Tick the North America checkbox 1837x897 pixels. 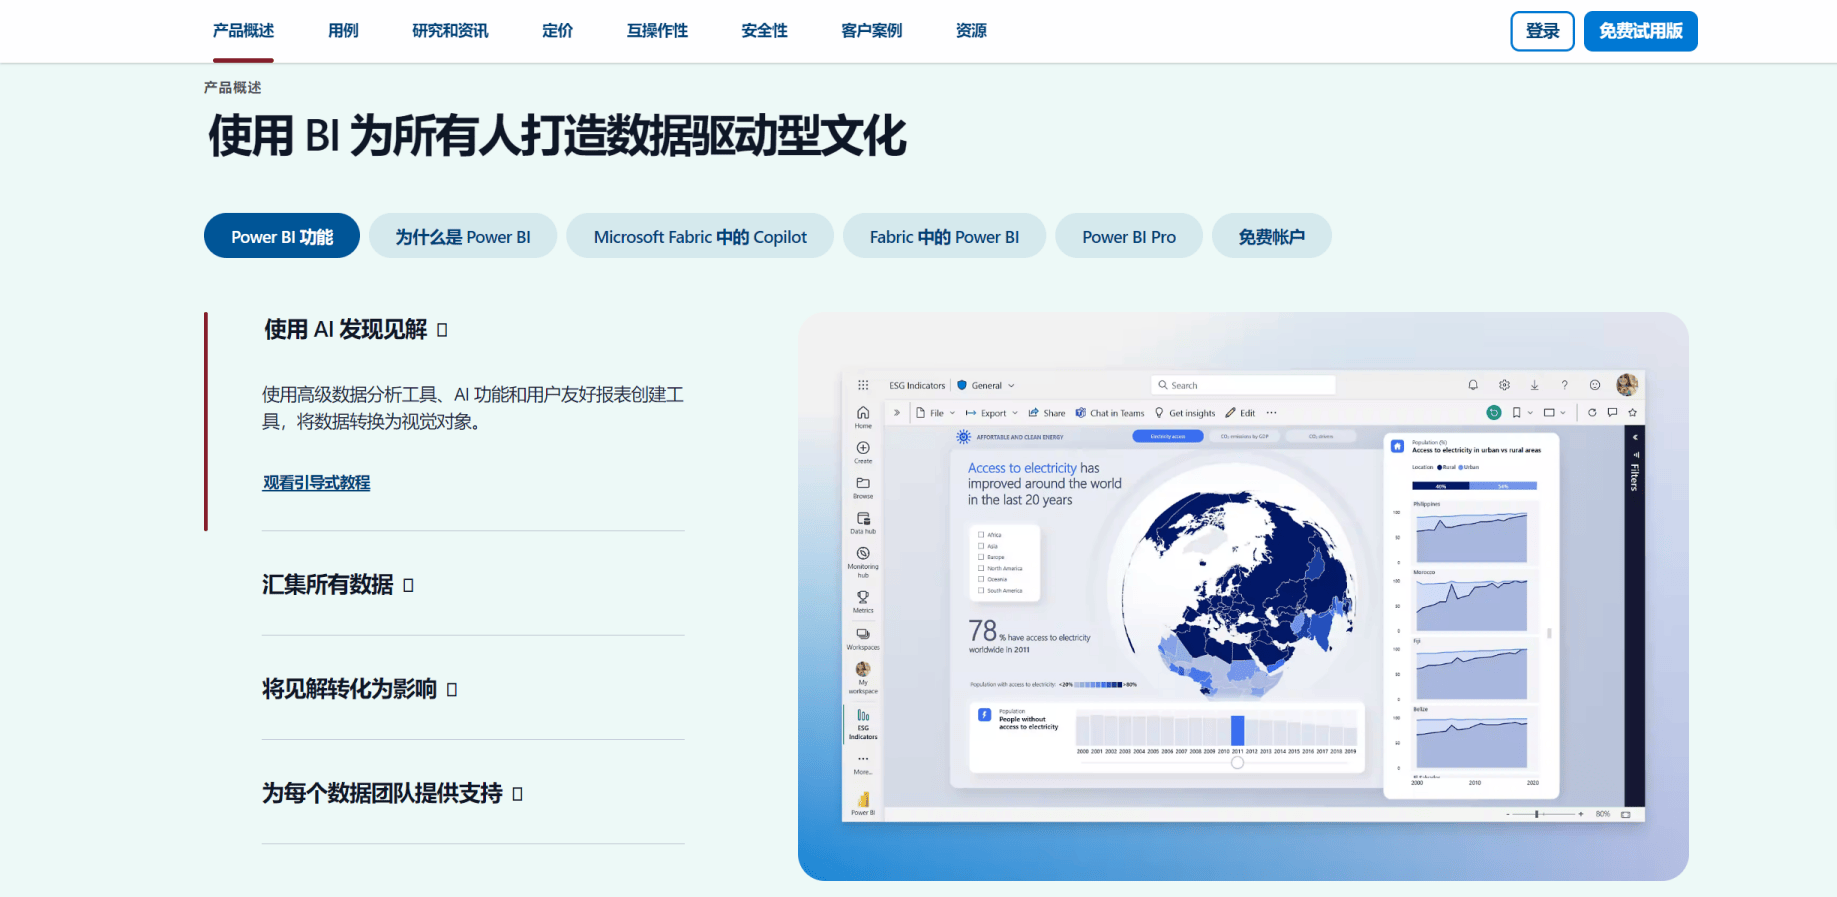(x=981, y=568)
